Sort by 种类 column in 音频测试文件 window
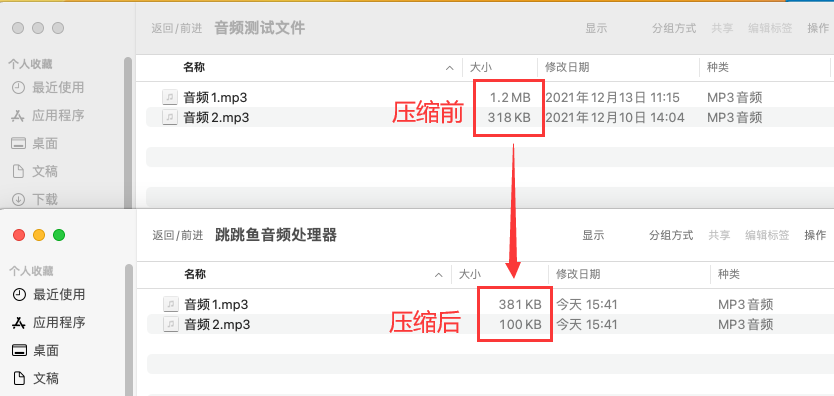The width and height of the screenshot is (834, 396). click(x=718, y=68)
